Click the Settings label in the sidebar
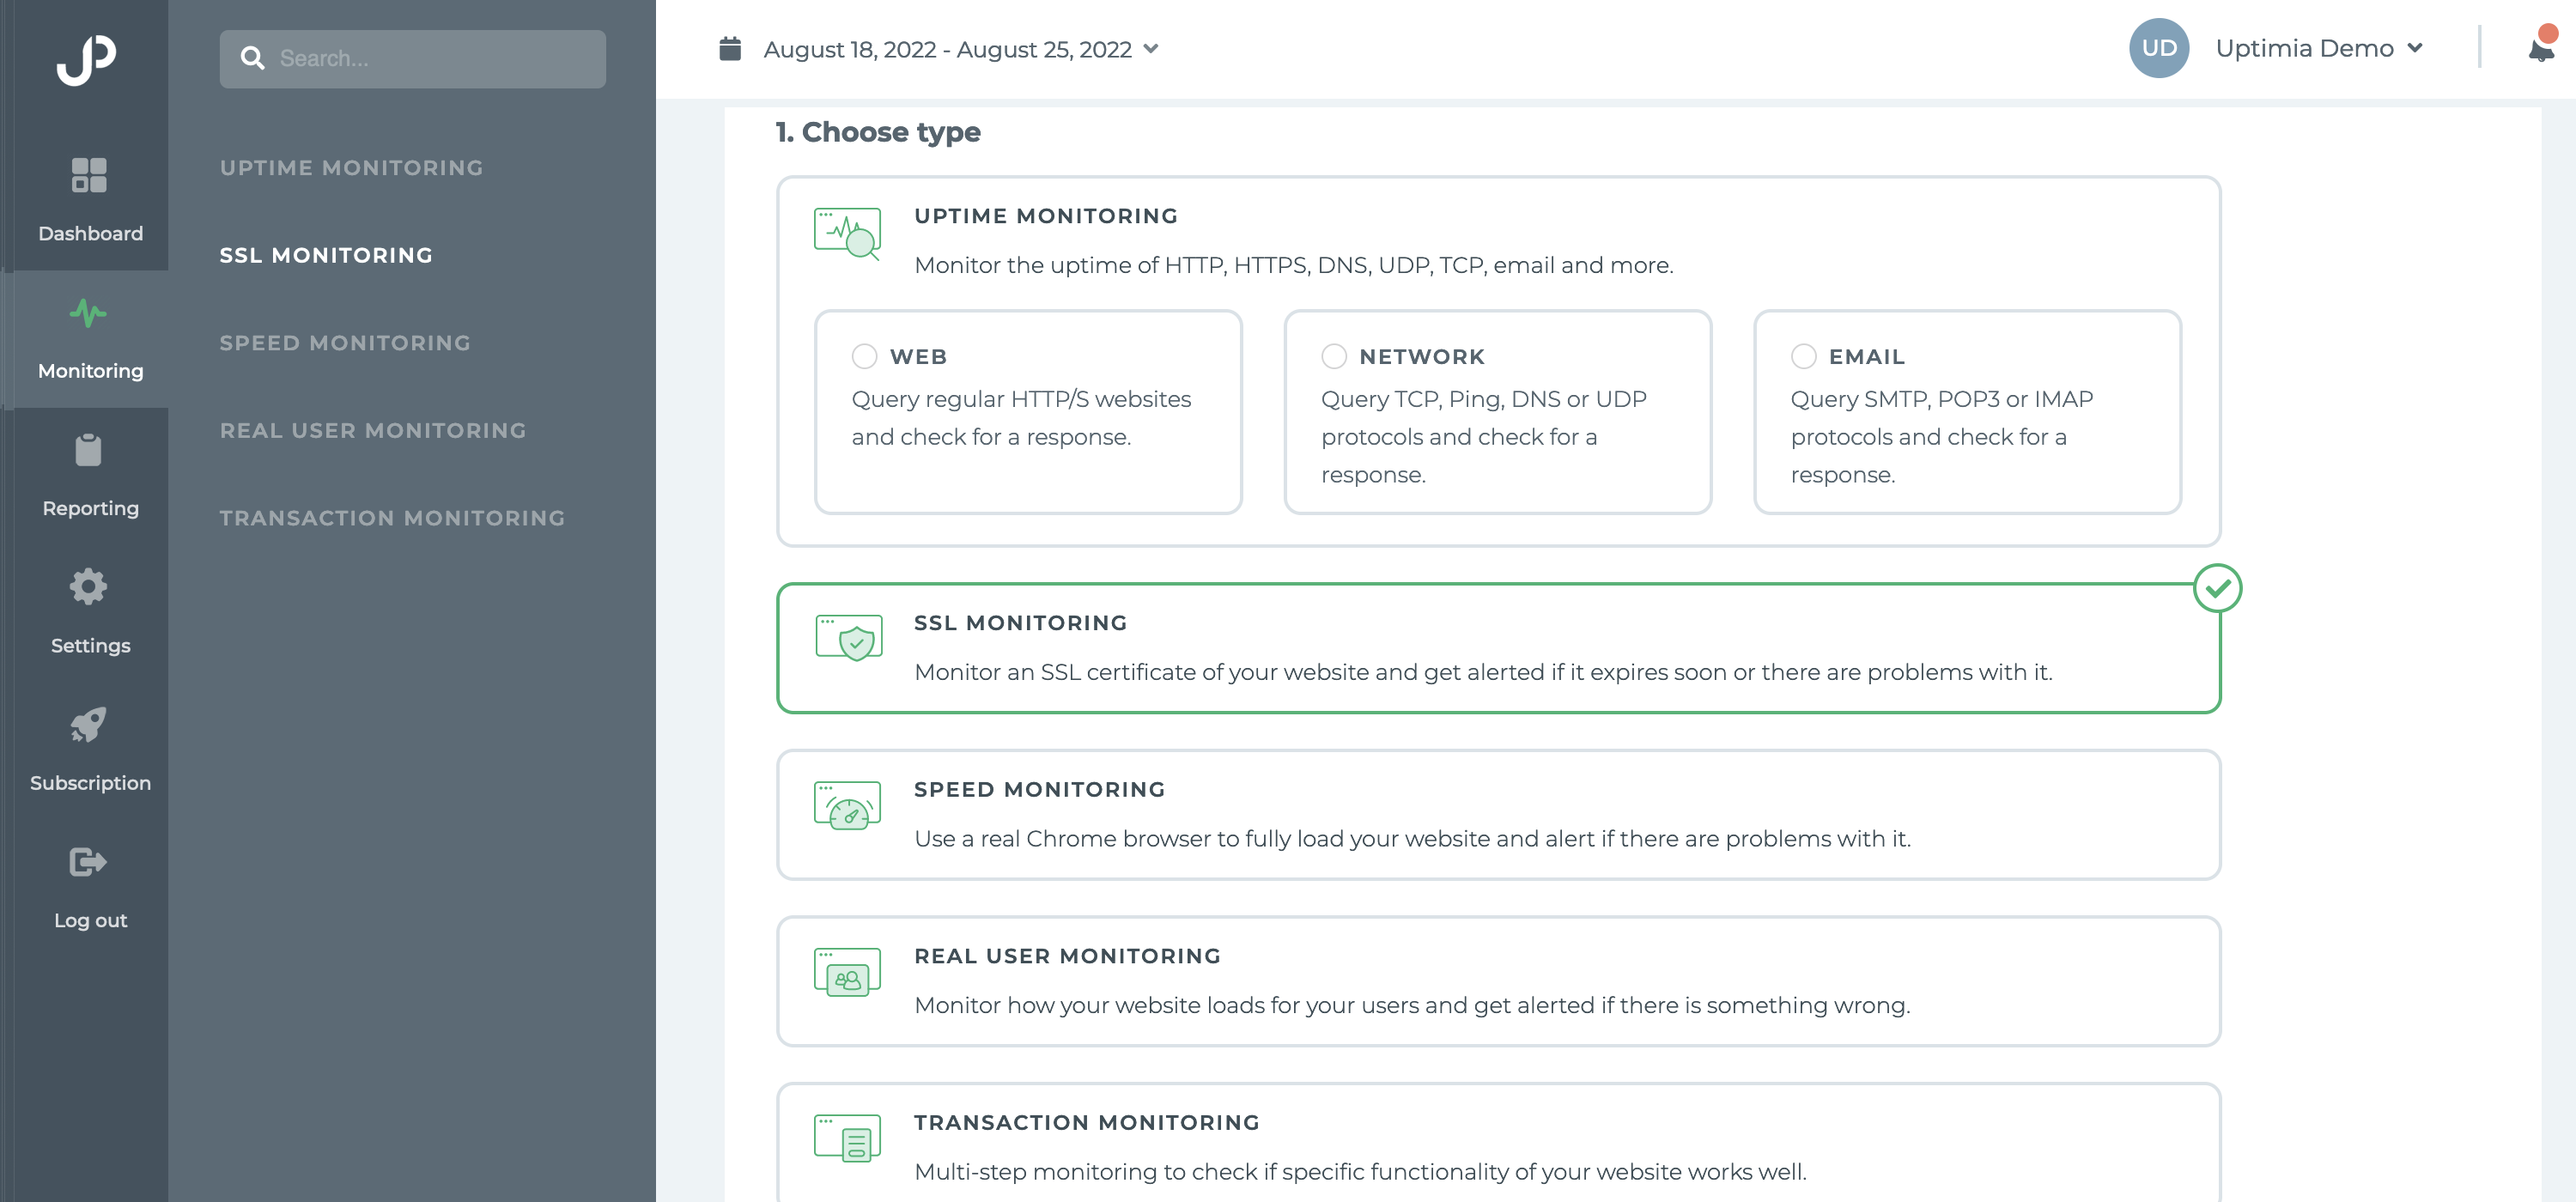This screenshot has height=1202, width=2576. (90, 645)
